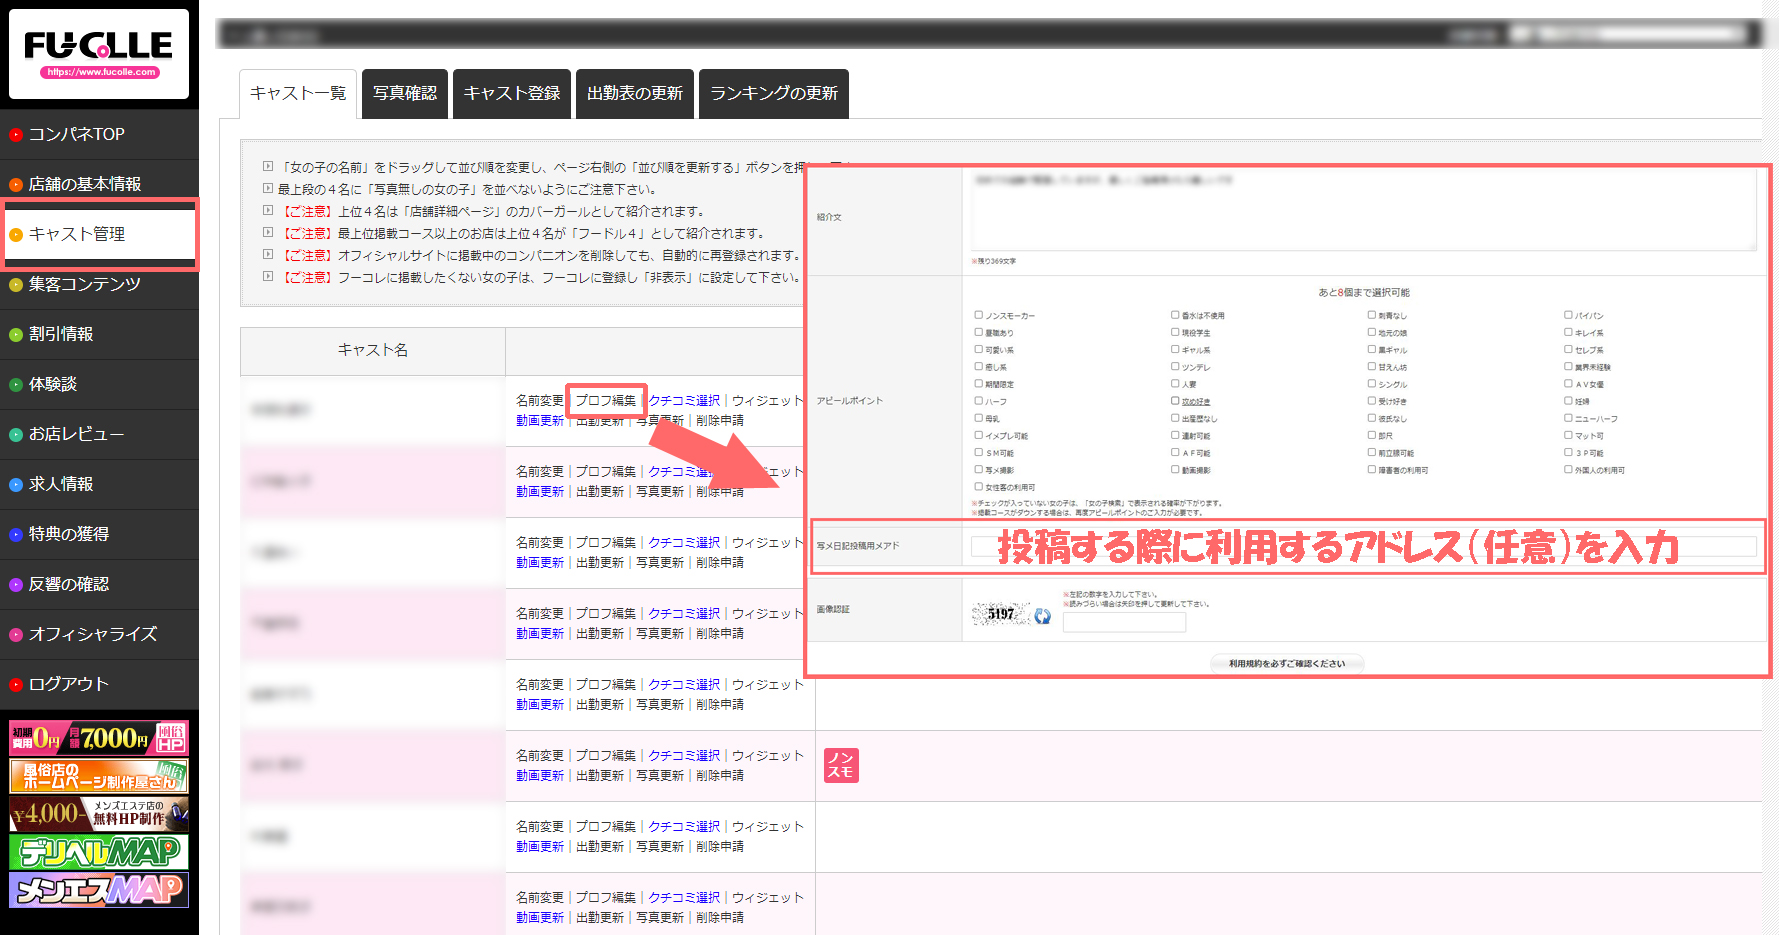Tick the キレイ系 checkbox

(x=1568, y=332)
